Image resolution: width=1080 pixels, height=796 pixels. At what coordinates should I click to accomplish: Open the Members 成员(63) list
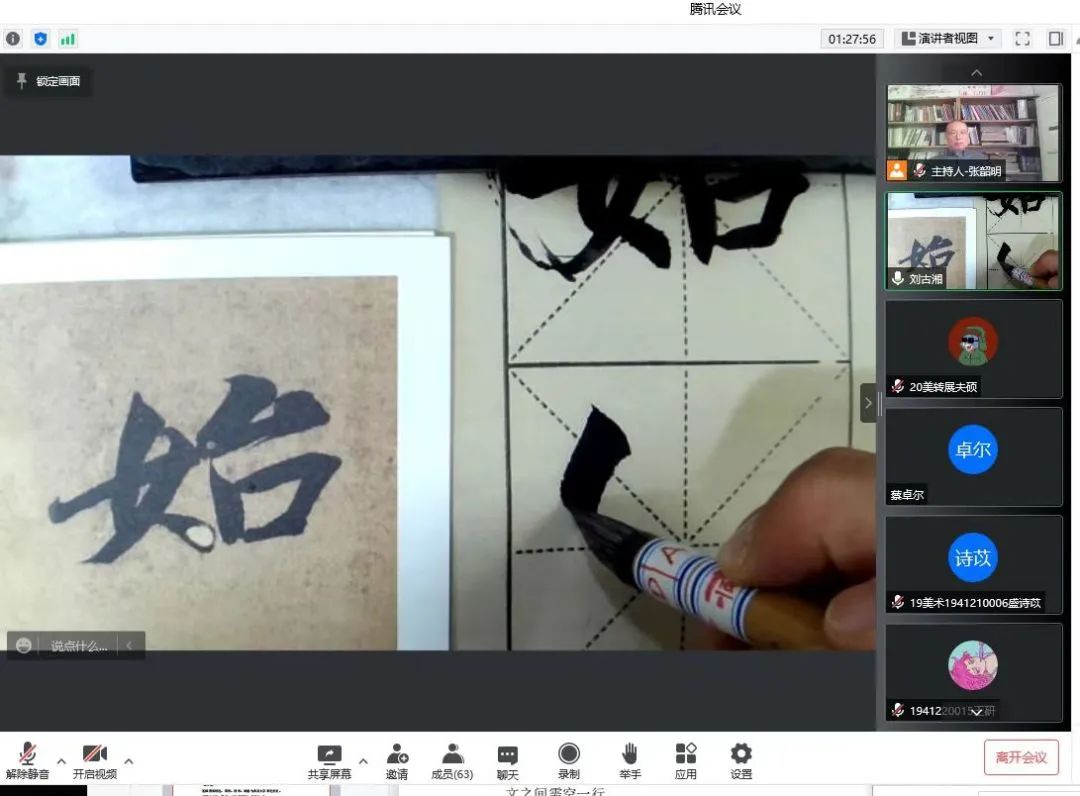coord(452,761)
